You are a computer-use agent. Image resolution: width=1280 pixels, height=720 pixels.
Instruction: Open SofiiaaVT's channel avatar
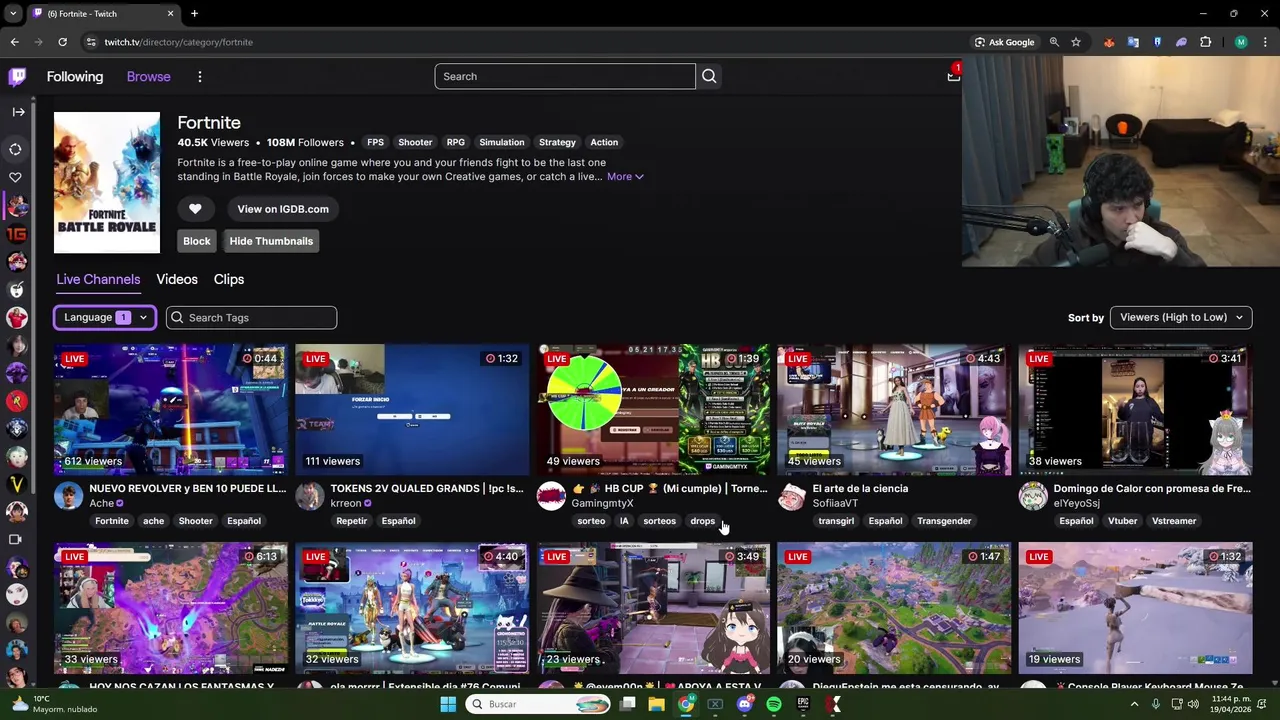(x=792, y=496)
